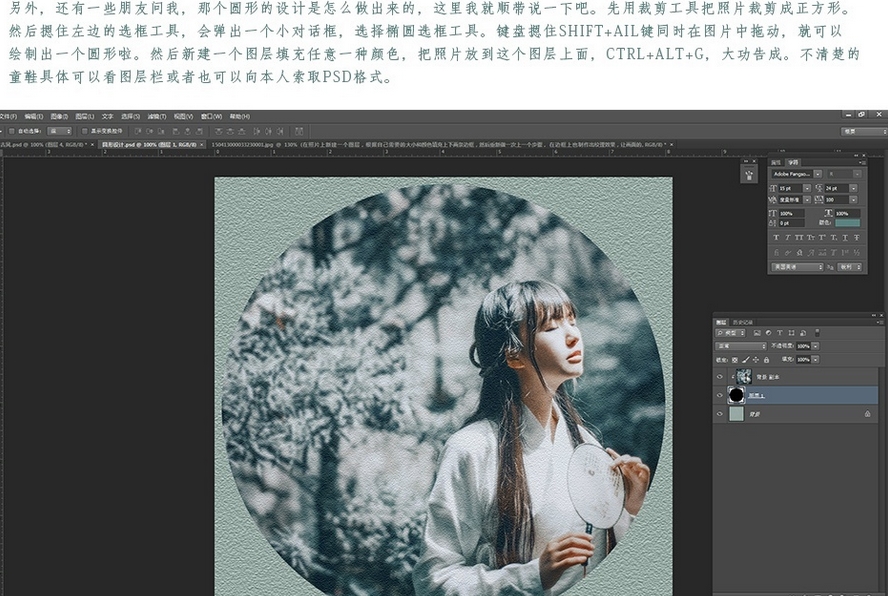
Task: Expand the Adobe Fangsong font family dropdown
Action: 818,174
